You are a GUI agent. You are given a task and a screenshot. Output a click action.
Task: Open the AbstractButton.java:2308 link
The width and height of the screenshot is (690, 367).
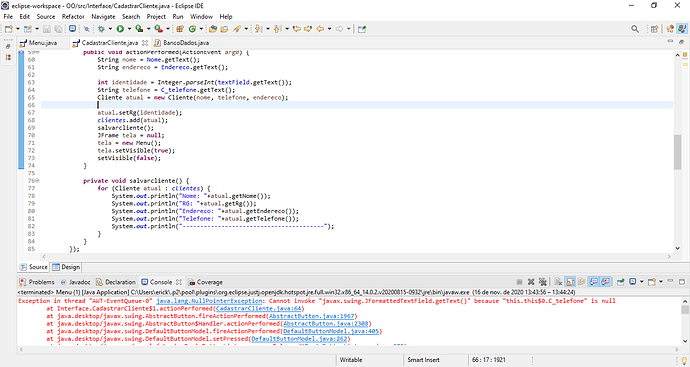(326, 324)
